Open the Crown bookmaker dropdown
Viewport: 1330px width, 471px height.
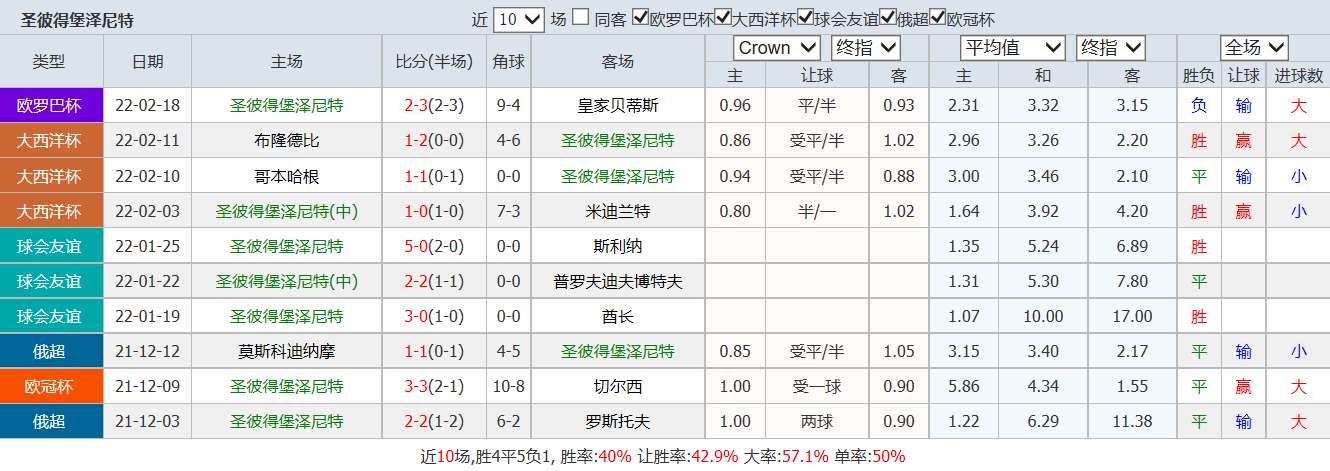(777, 47)
